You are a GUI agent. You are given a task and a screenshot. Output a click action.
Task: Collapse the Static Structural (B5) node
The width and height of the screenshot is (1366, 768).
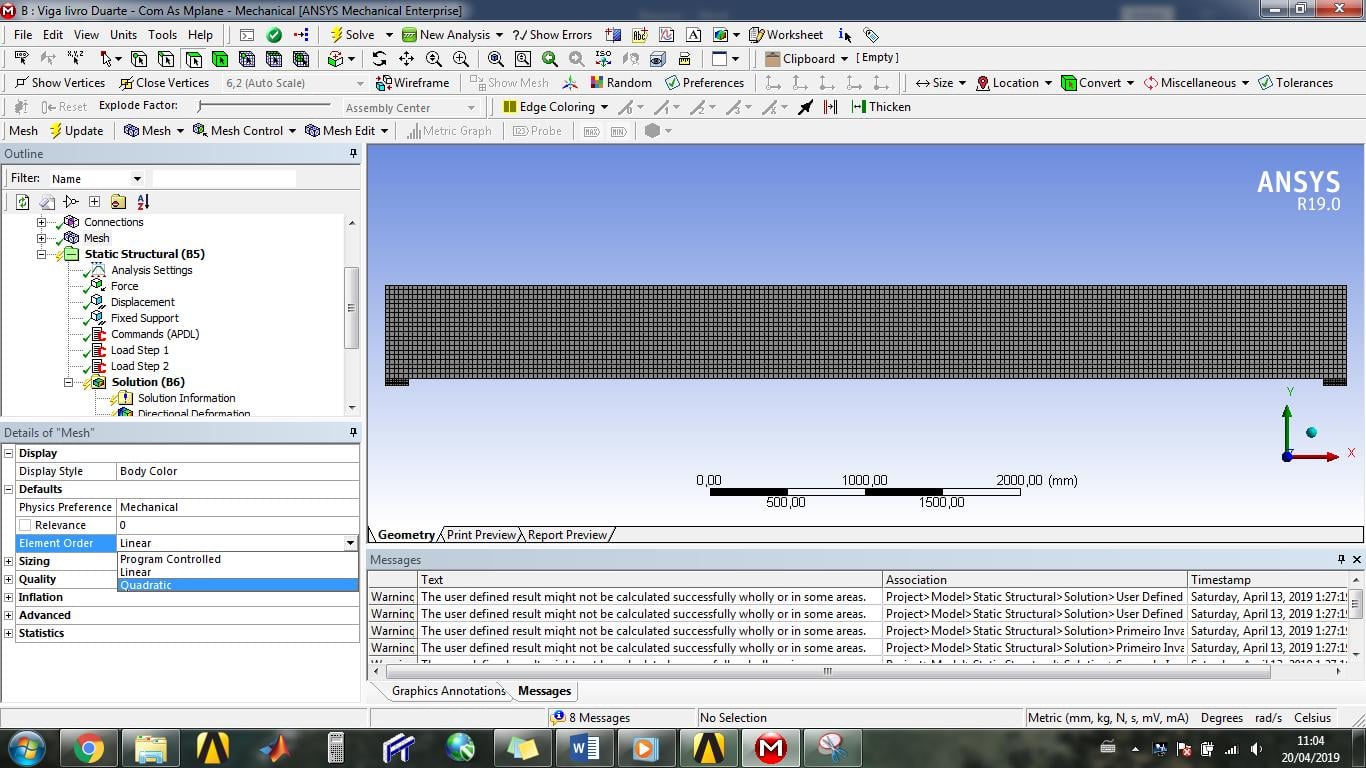click(x=42, y=254)
